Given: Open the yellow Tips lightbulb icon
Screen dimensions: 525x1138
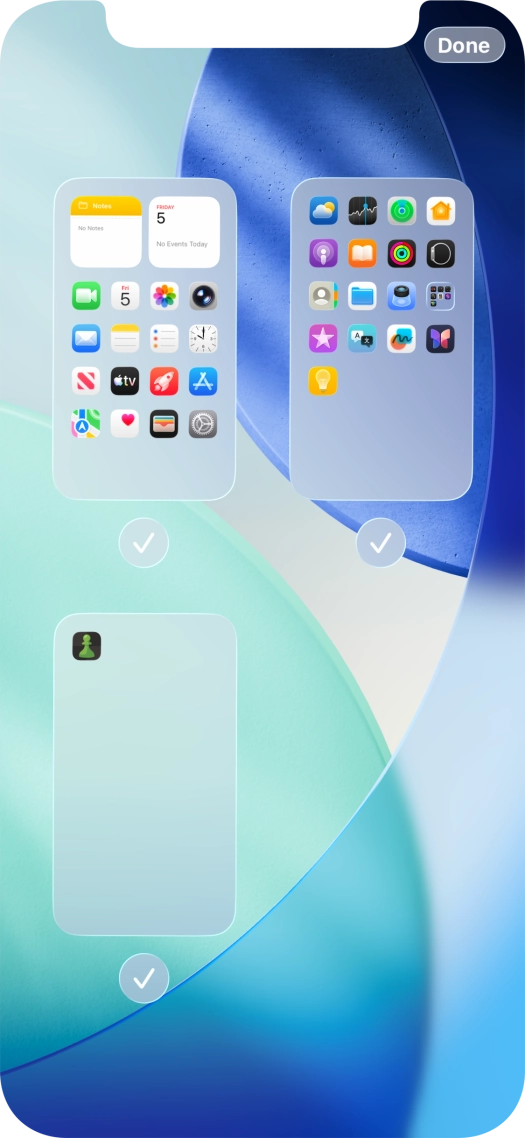Looking at the screenshot, I should (x=323, y=381).
